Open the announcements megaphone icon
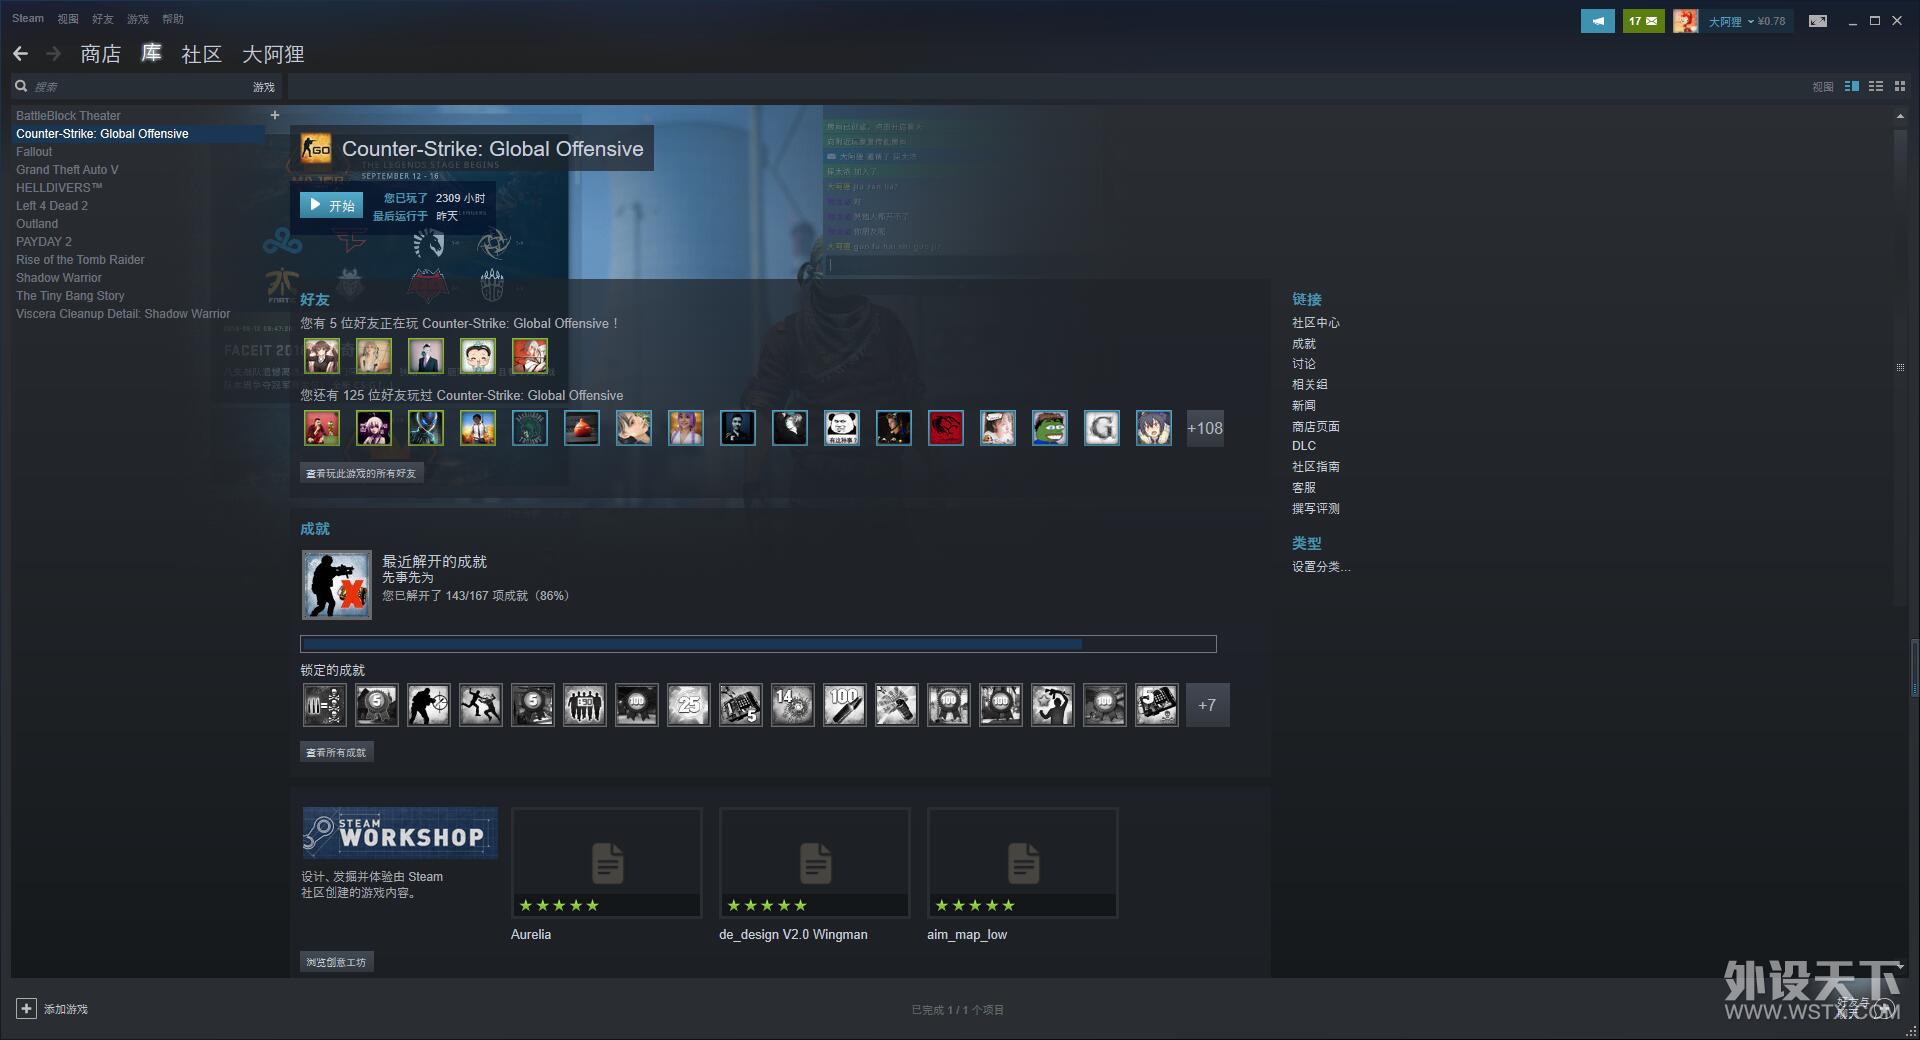Image resolution: width=1920 pixels, height=1040 pixels. pyautogui.click(x=1598, y=20)
